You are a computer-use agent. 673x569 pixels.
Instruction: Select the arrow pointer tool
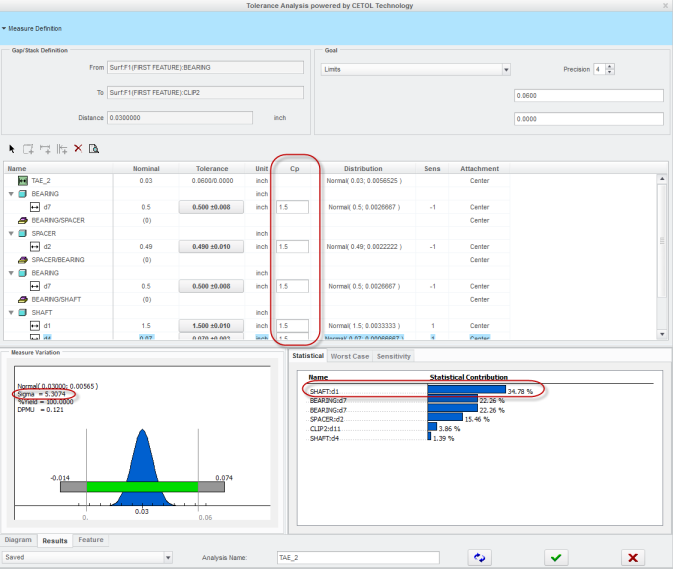[12, 148]
